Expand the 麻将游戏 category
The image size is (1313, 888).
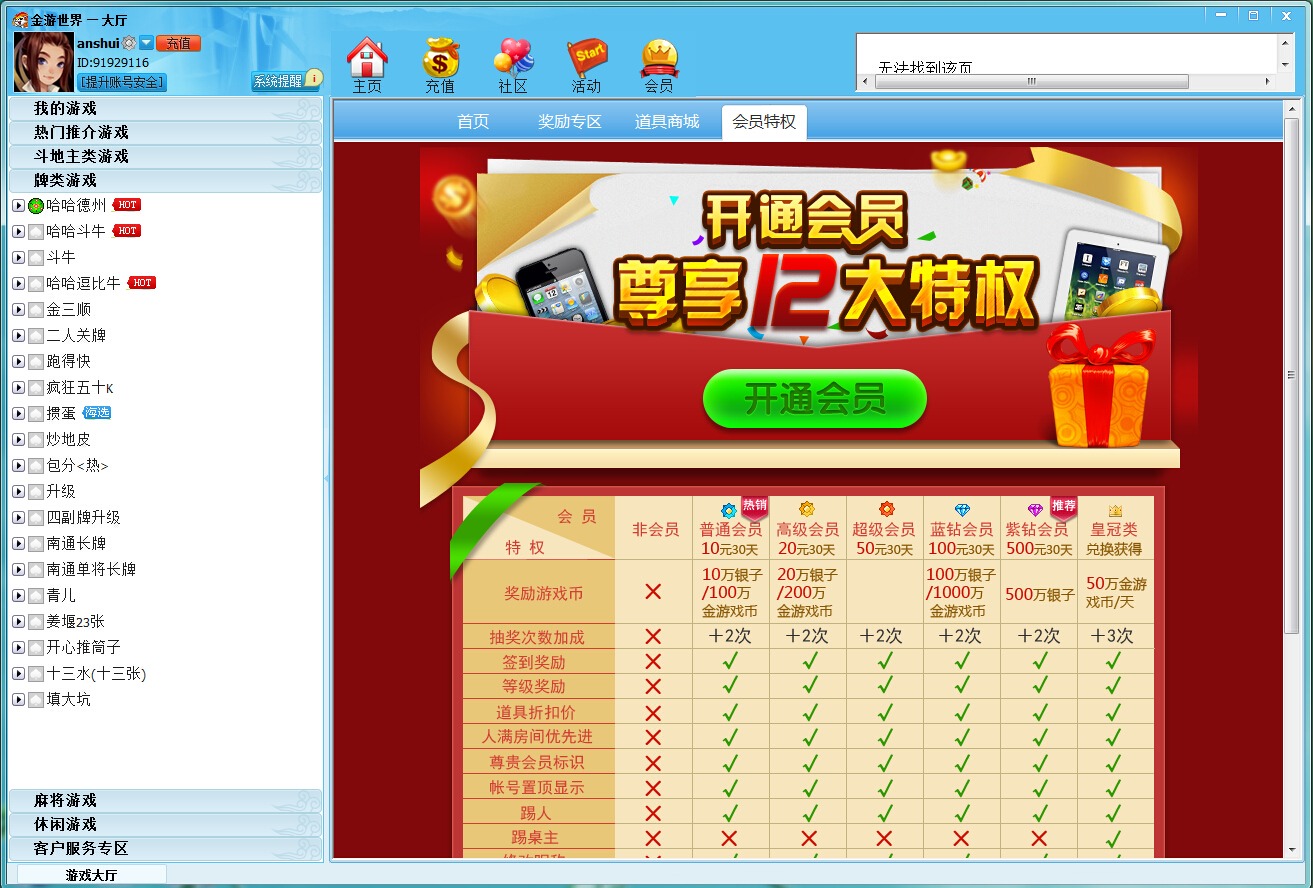65,800
